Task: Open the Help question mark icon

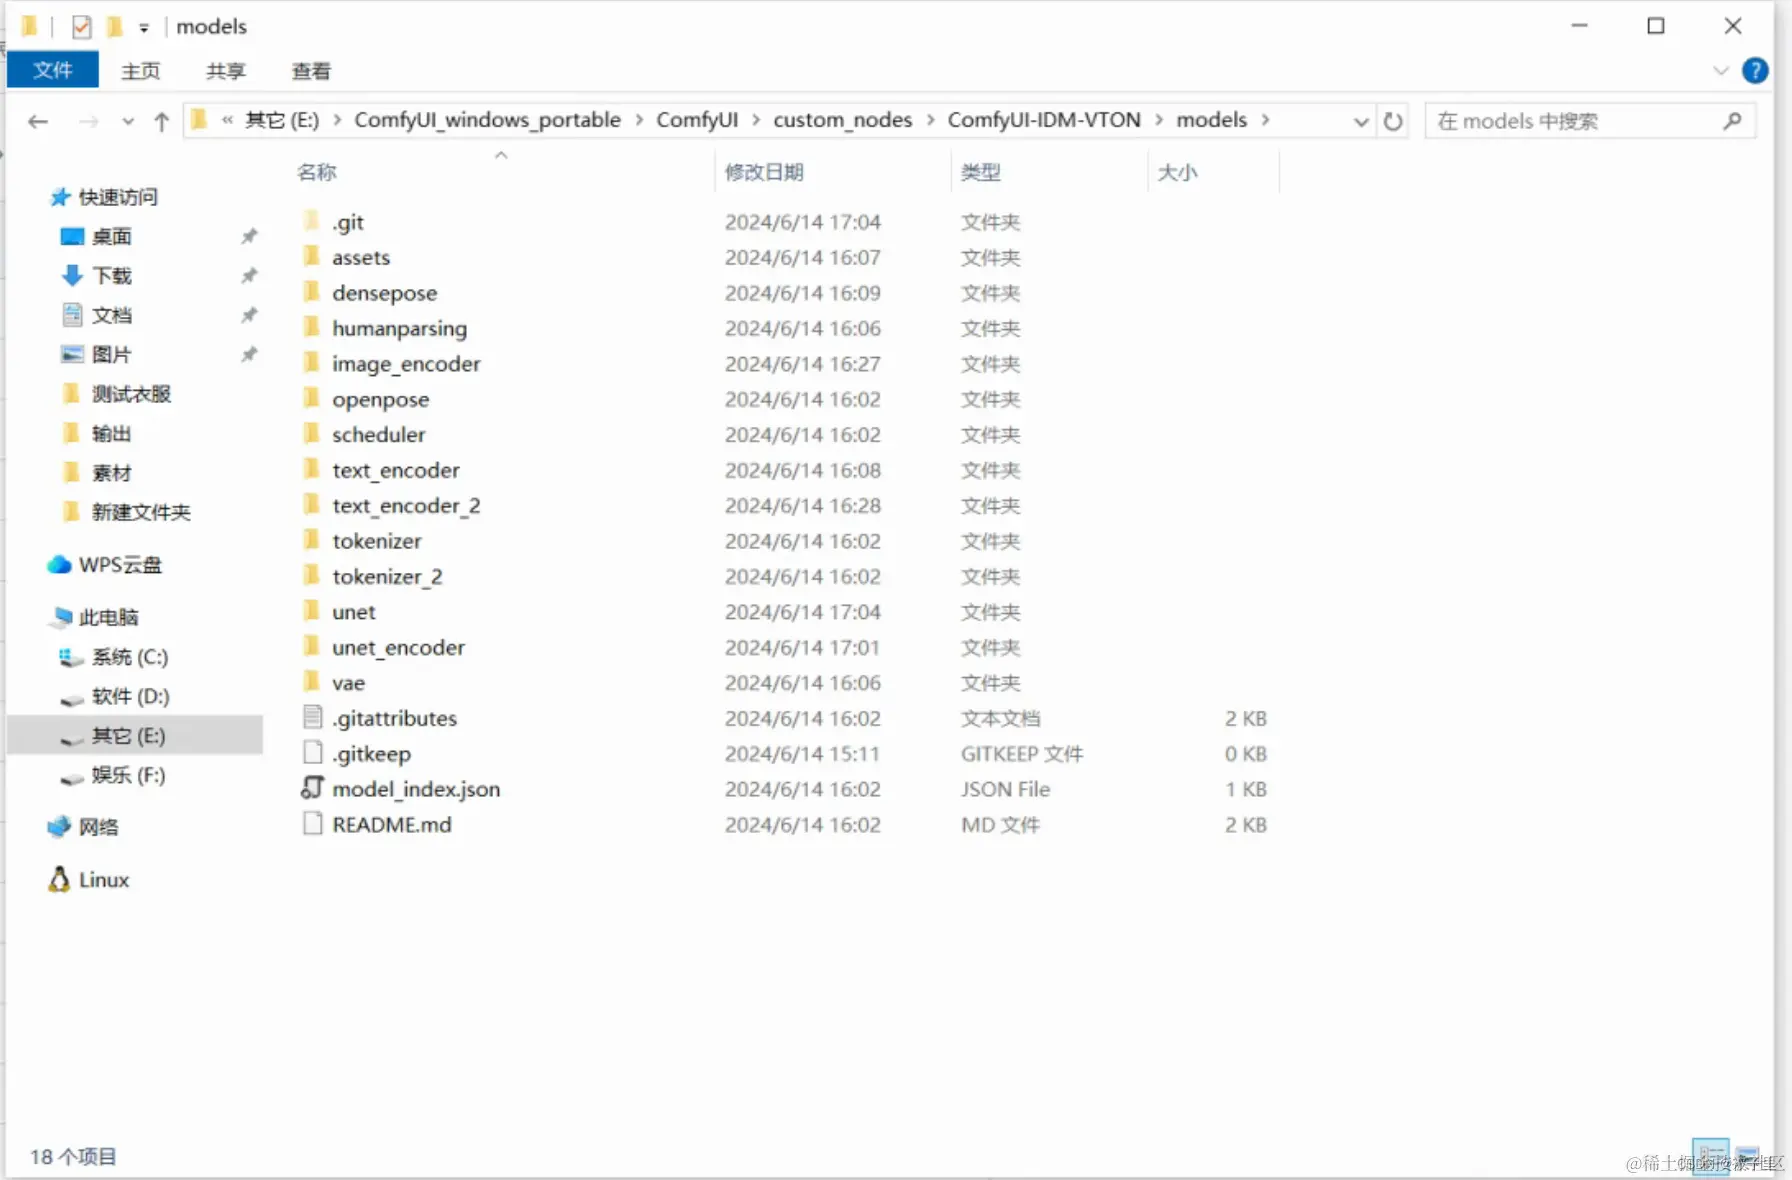Action: [x=1755, y=71]
